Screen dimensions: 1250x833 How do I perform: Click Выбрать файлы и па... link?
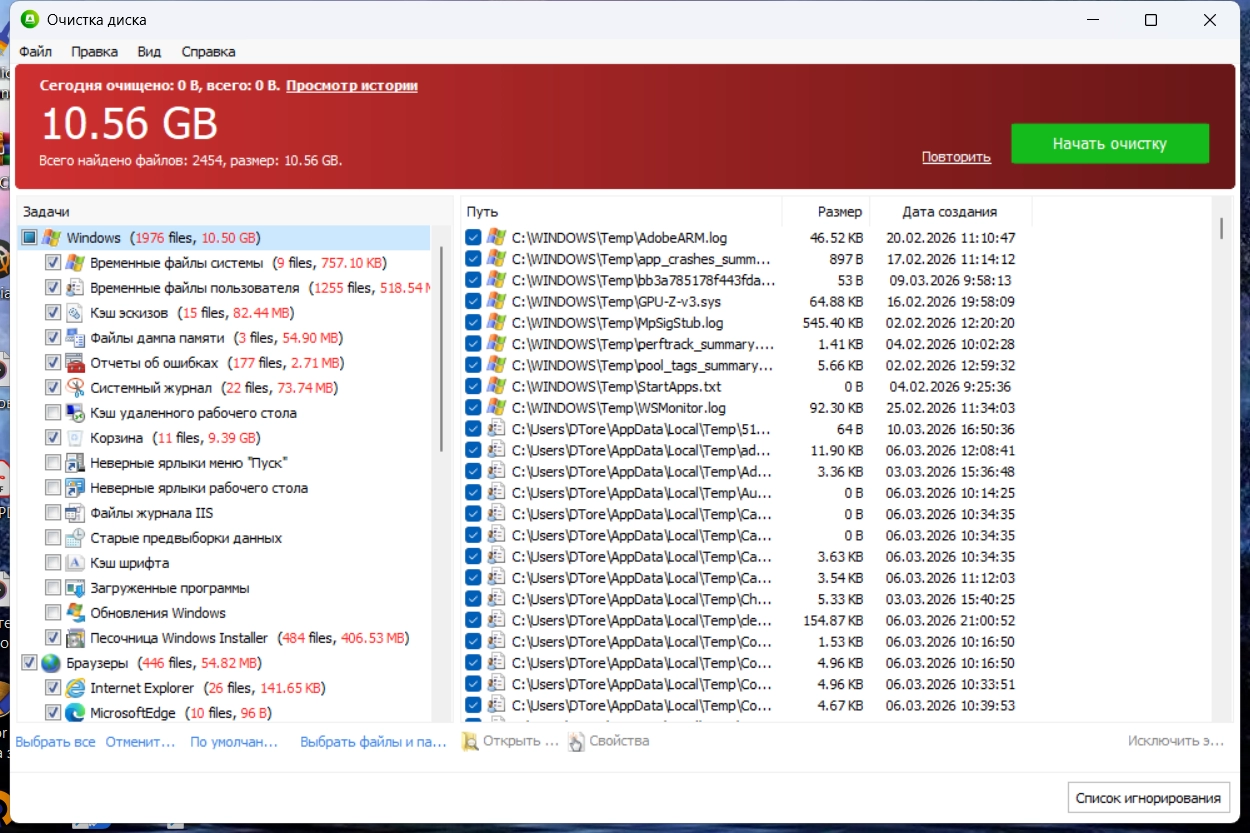point(373,742)
